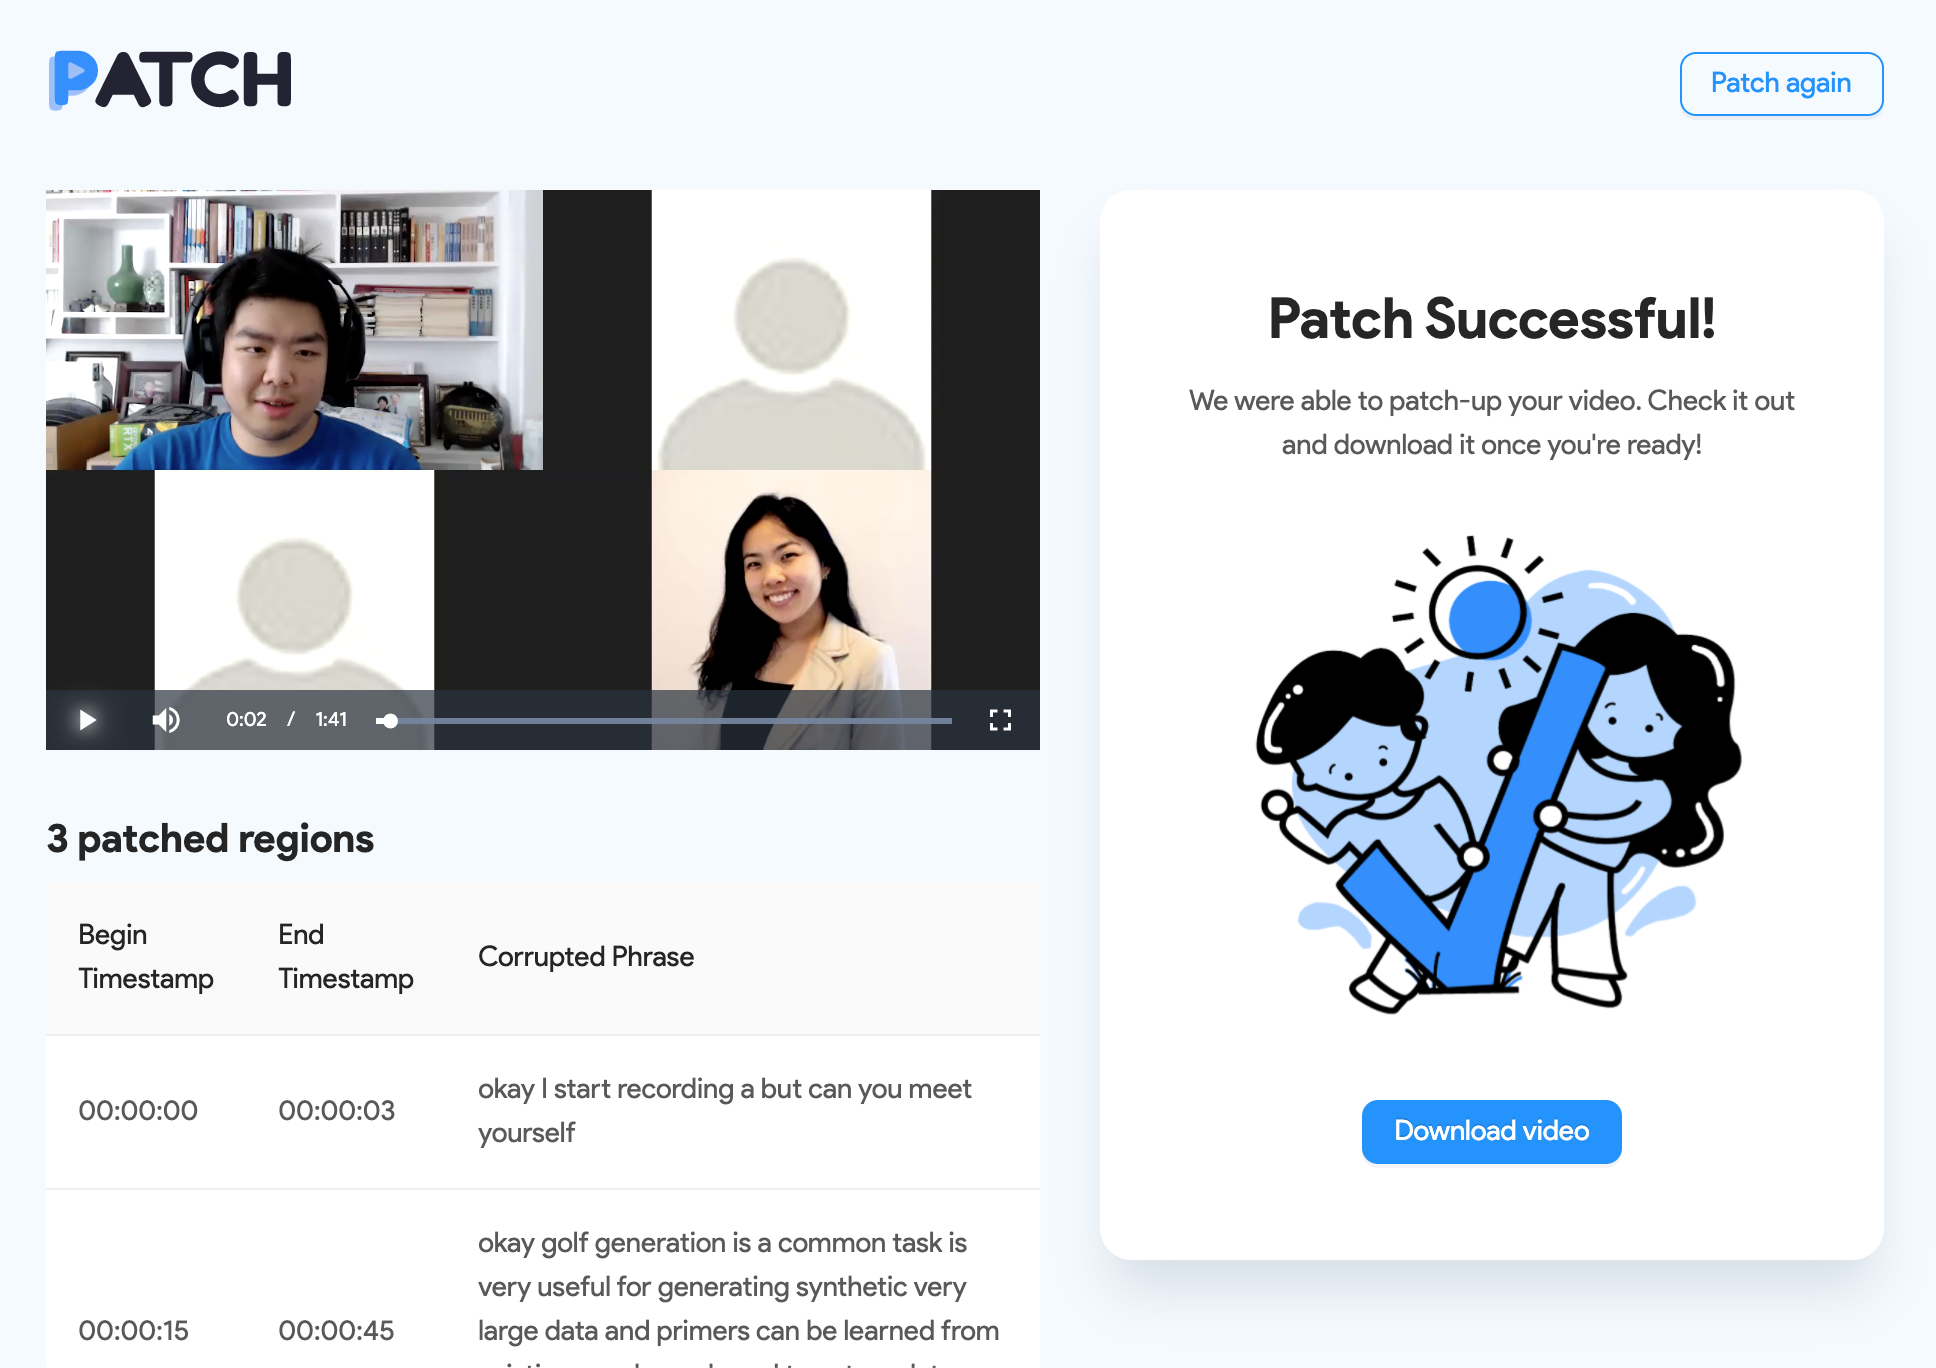The image size is (1936, 1368).
Task: Click the Corrupted Phrase column header
Action: click(586, 957)
